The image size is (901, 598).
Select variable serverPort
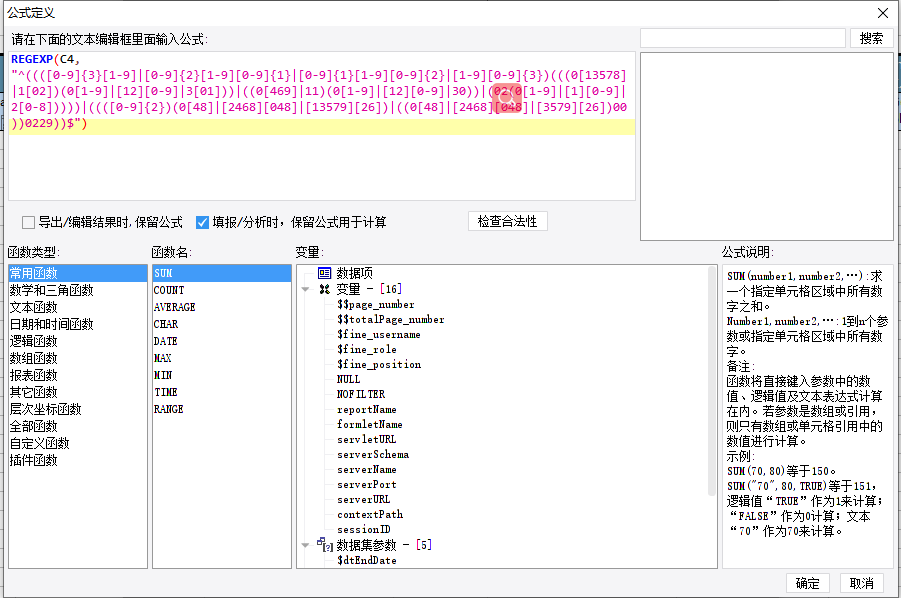pyautogui.click(x=367, y=484)
